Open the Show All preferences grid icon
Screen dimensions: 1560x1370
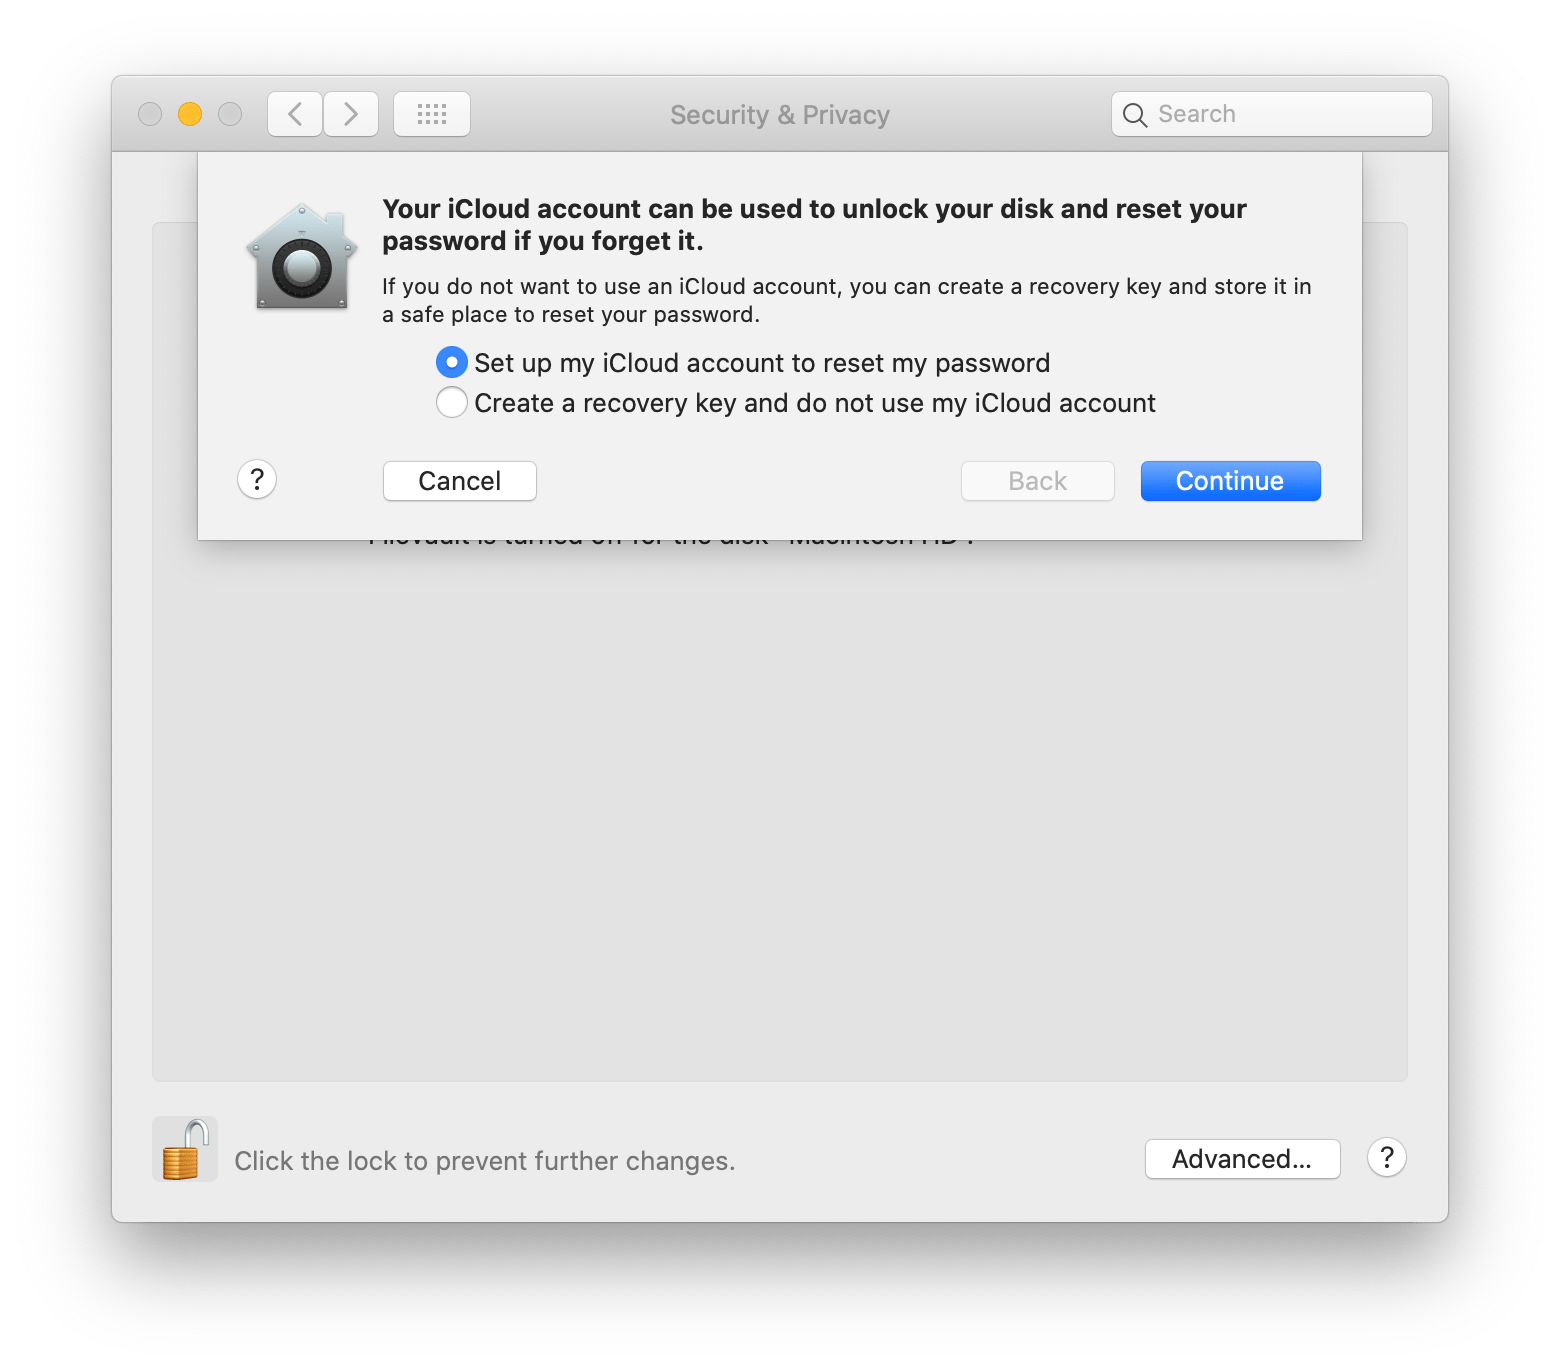click(431, 114)
